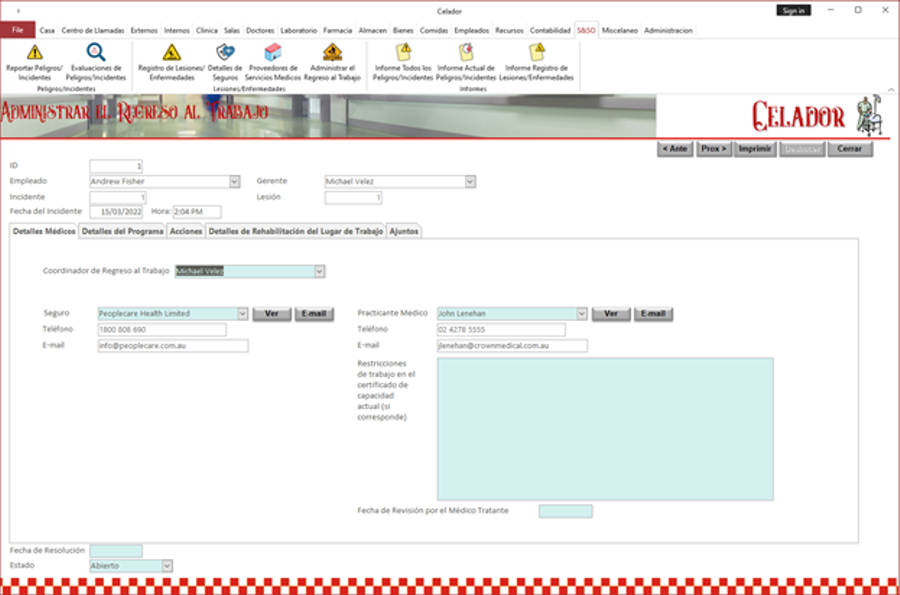Expand the Estado dropdown showing Abierto
The width and height of the screenshot is (900, 595).
click(x=167, y=566)
